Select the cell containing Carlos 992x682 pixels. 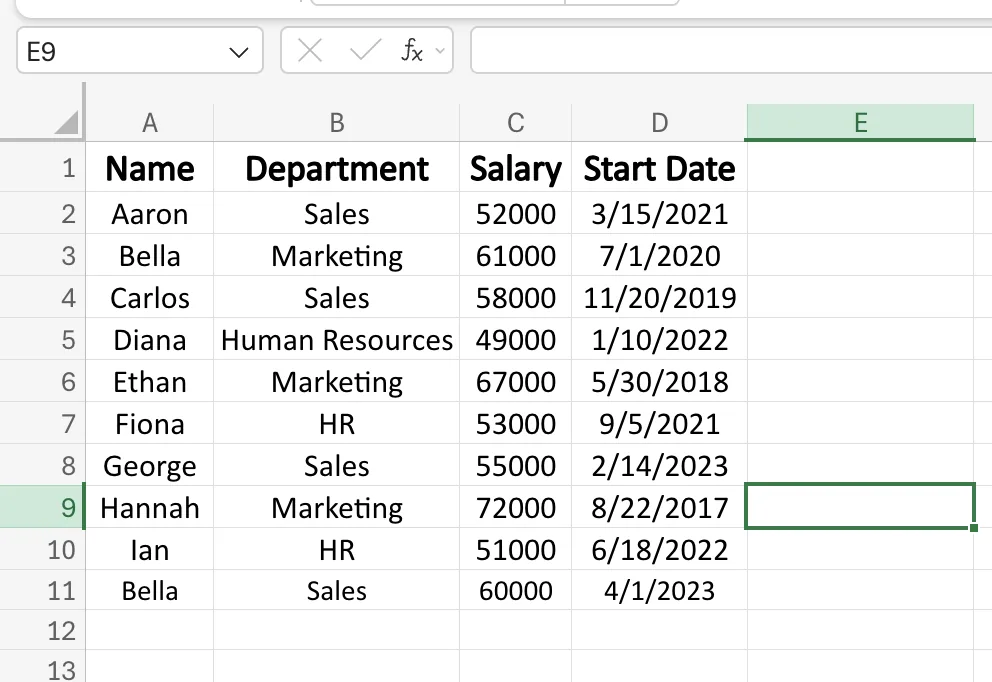click(x=150, y=297)
